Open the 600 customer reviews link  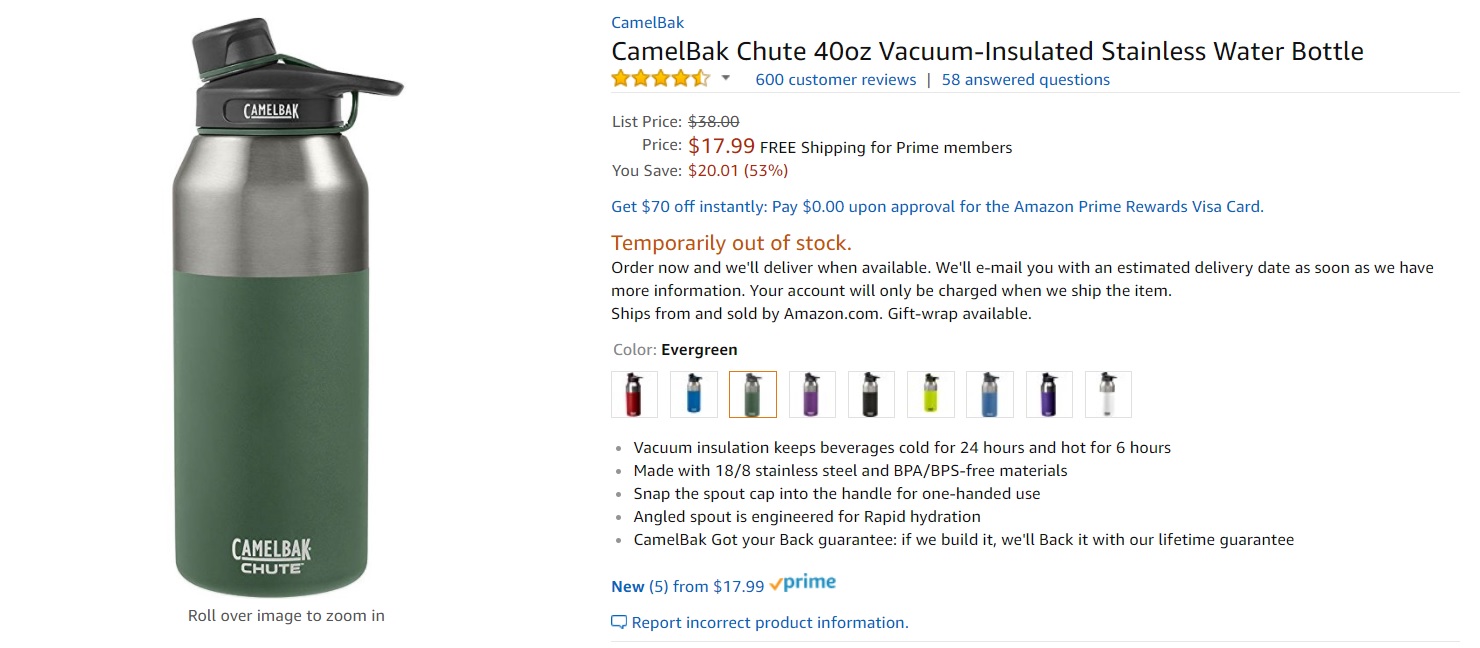pyautogui.click(x=835, y=80)
